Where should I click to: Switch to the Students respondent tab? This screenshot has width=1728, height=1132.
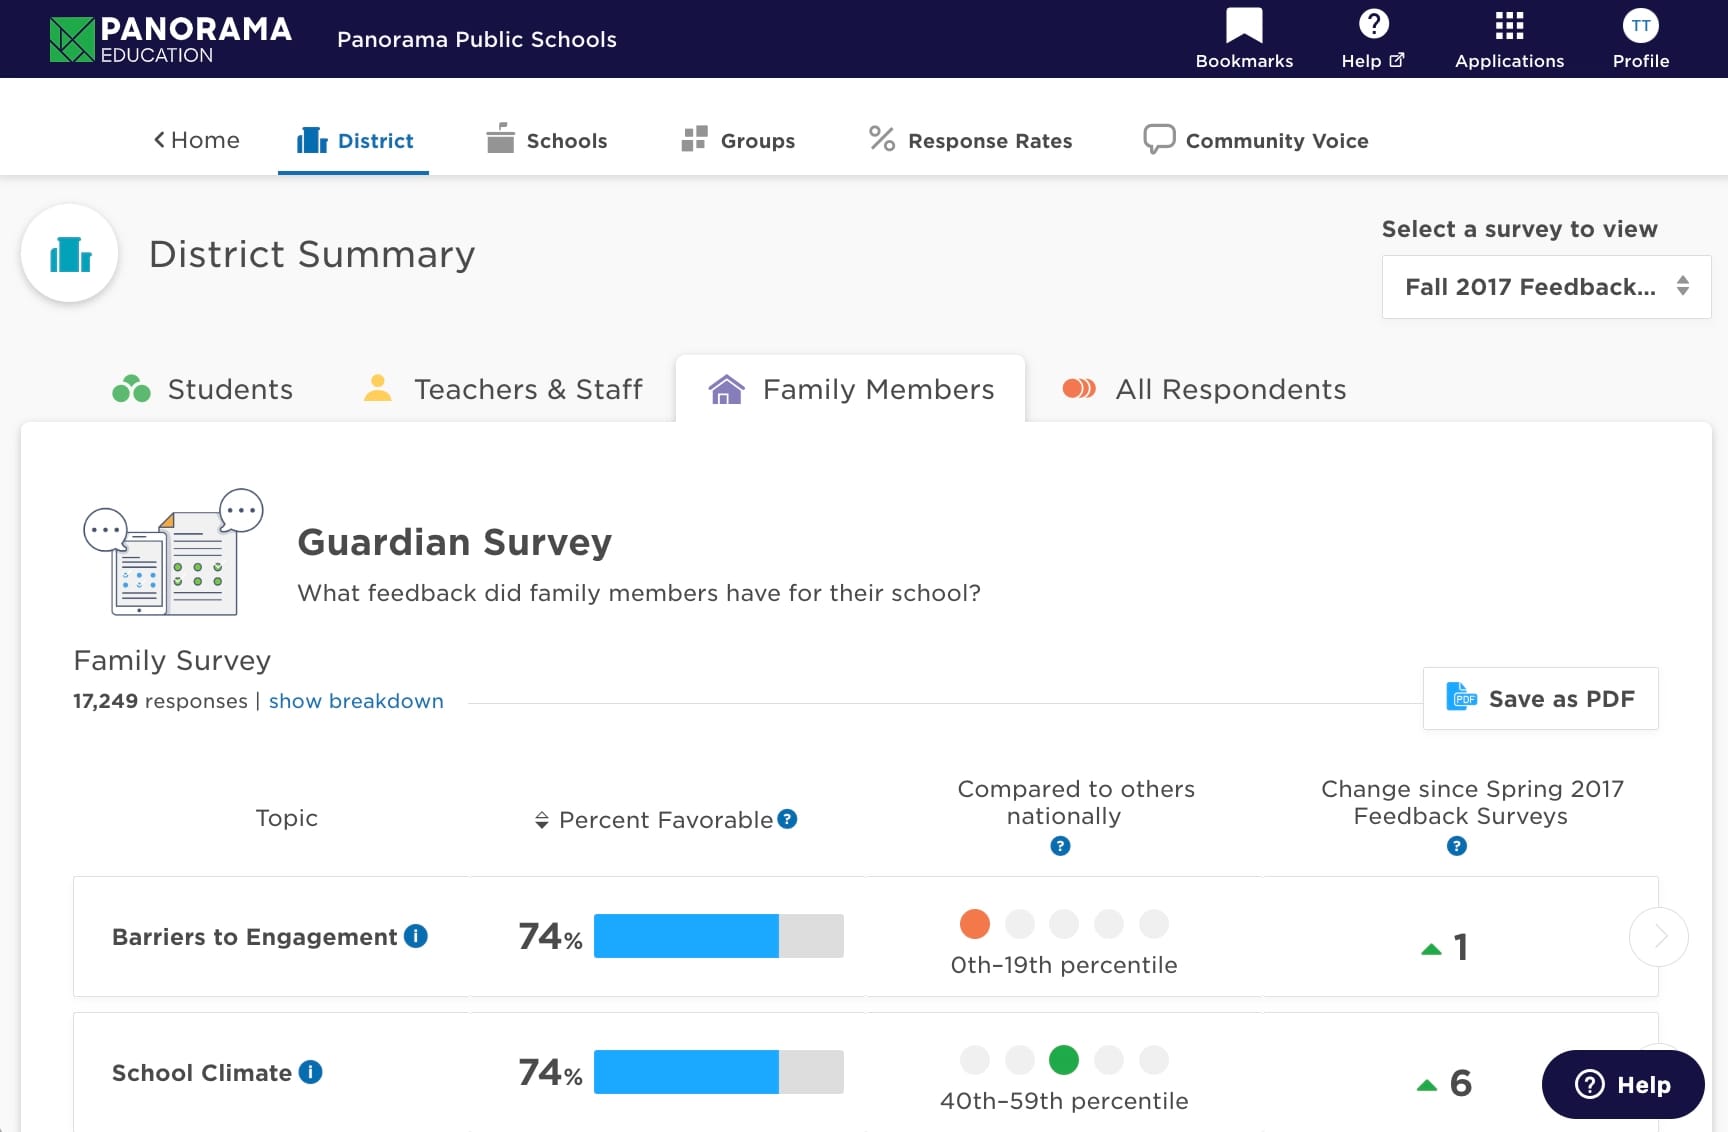pos(202,389)
